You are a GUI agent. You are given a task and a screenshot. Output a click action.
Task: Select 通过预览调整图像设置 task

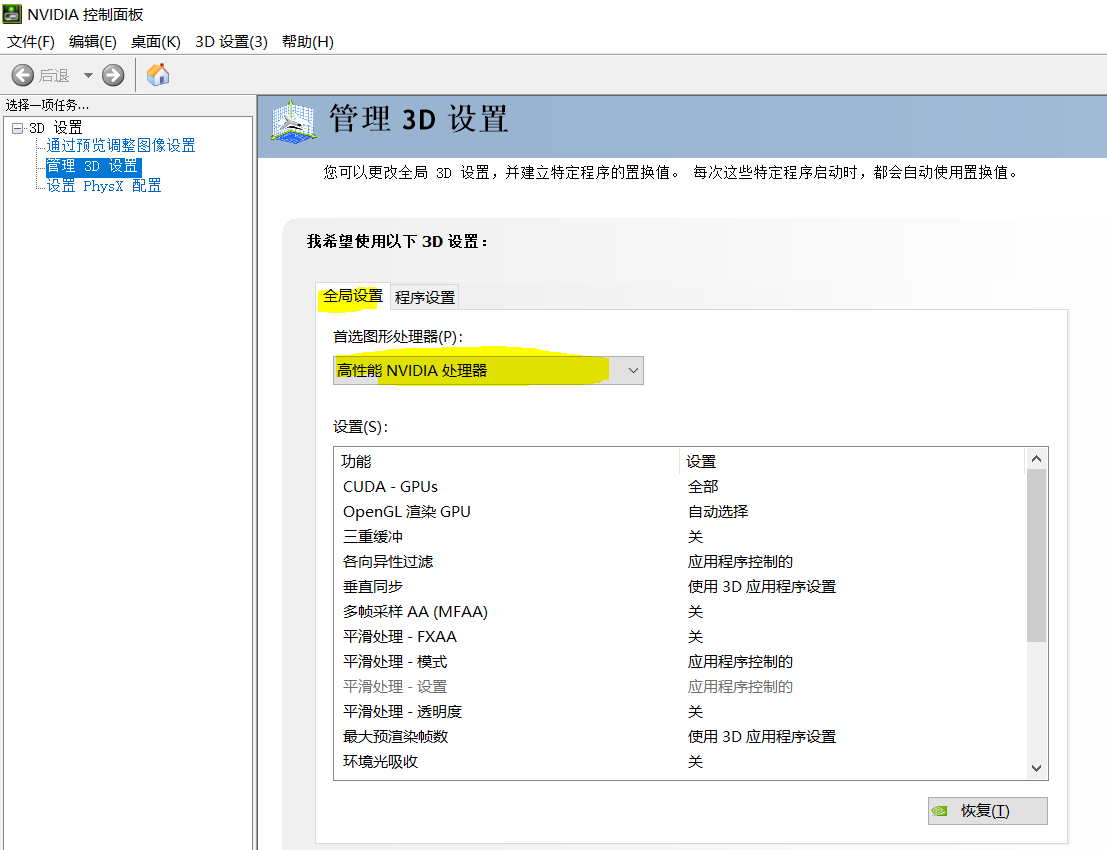pyautogui.click(x=121, y=145)
